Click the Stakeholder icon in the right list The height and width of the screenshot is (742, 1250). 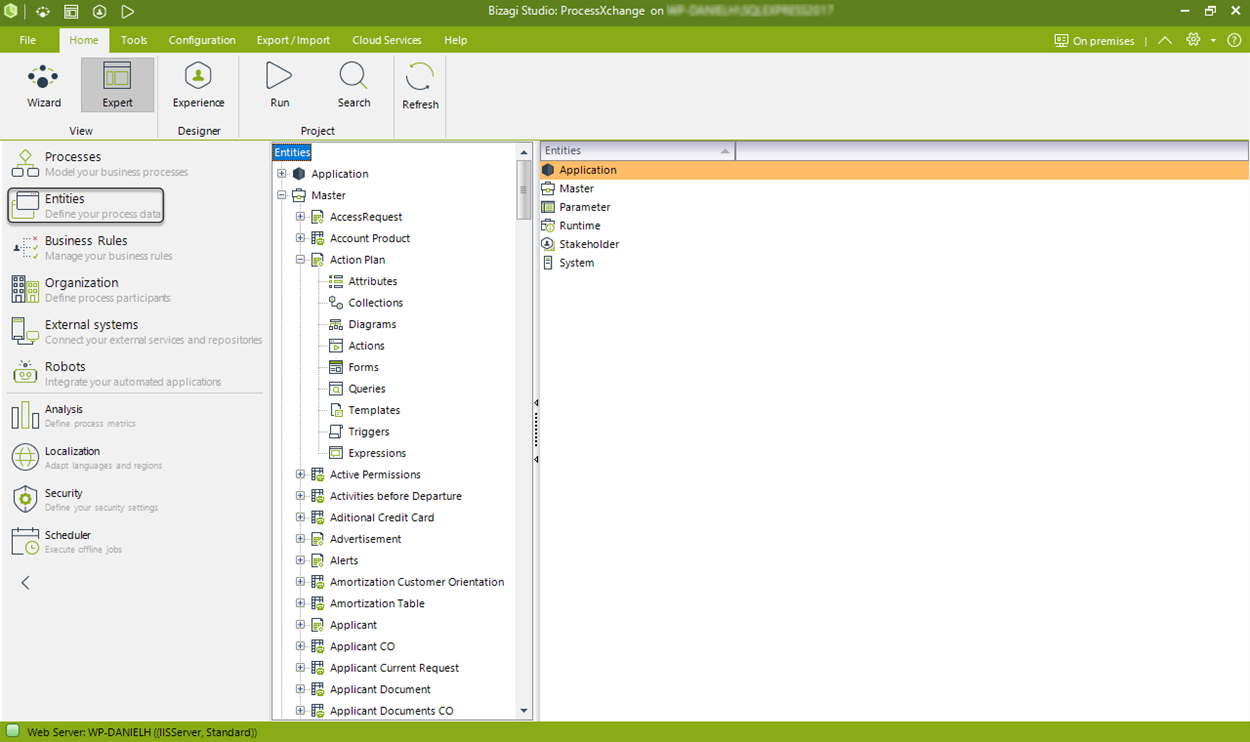pos(547,244)
